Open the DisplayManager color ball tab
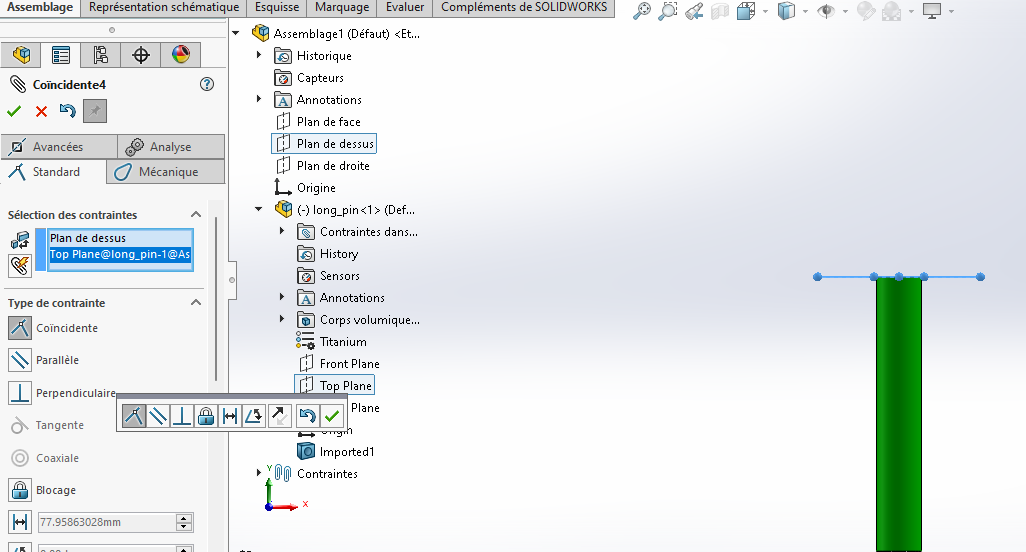 tap(180, 55)
